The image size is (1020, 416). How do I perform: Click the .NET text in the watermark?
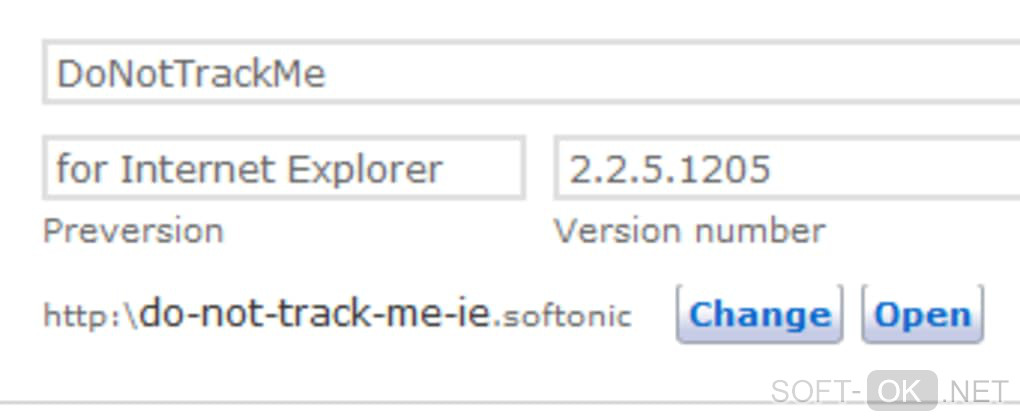point(976,391)
